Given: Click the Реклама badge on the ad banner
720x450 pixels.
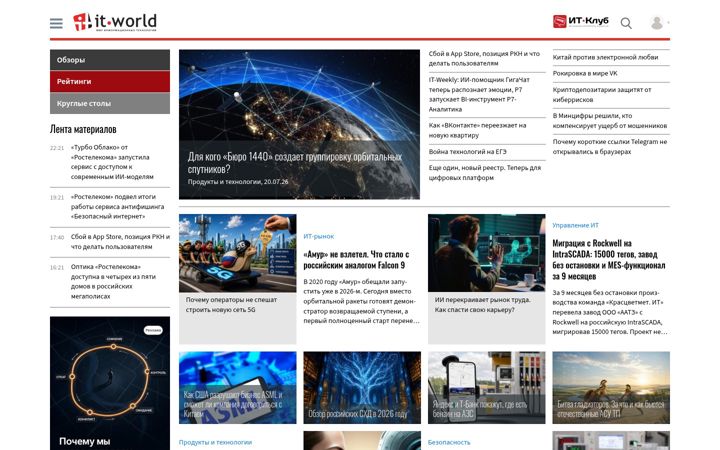Looking at the screenshot, I should point(153,330).
